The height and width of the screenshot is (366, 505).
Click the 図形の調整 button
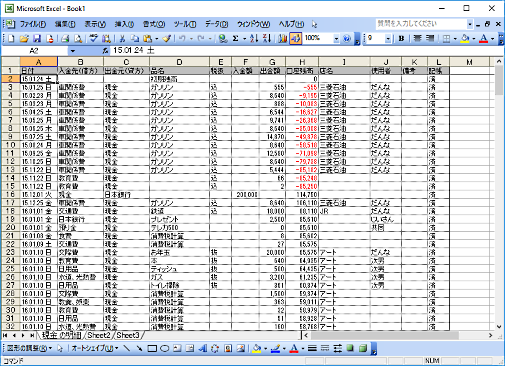click(x=29, y=349)
